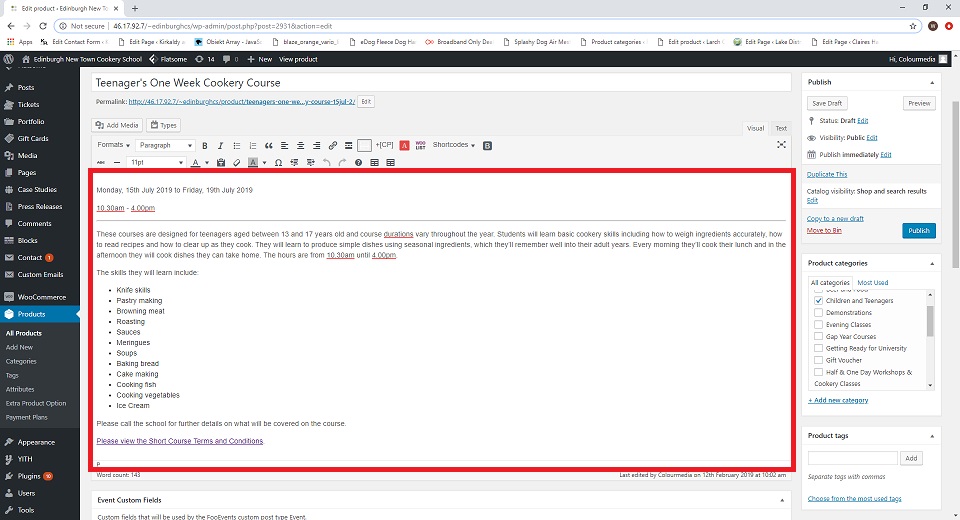
Task: Click the Add Media button
Action: click(117, 125)
